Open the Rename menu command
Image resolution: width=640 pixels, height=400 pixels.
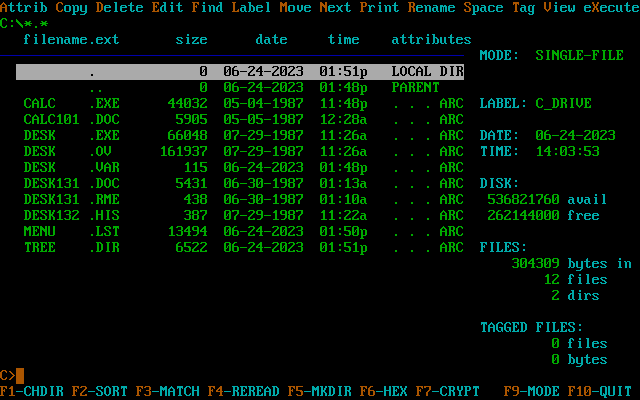[x=432, y=8]
